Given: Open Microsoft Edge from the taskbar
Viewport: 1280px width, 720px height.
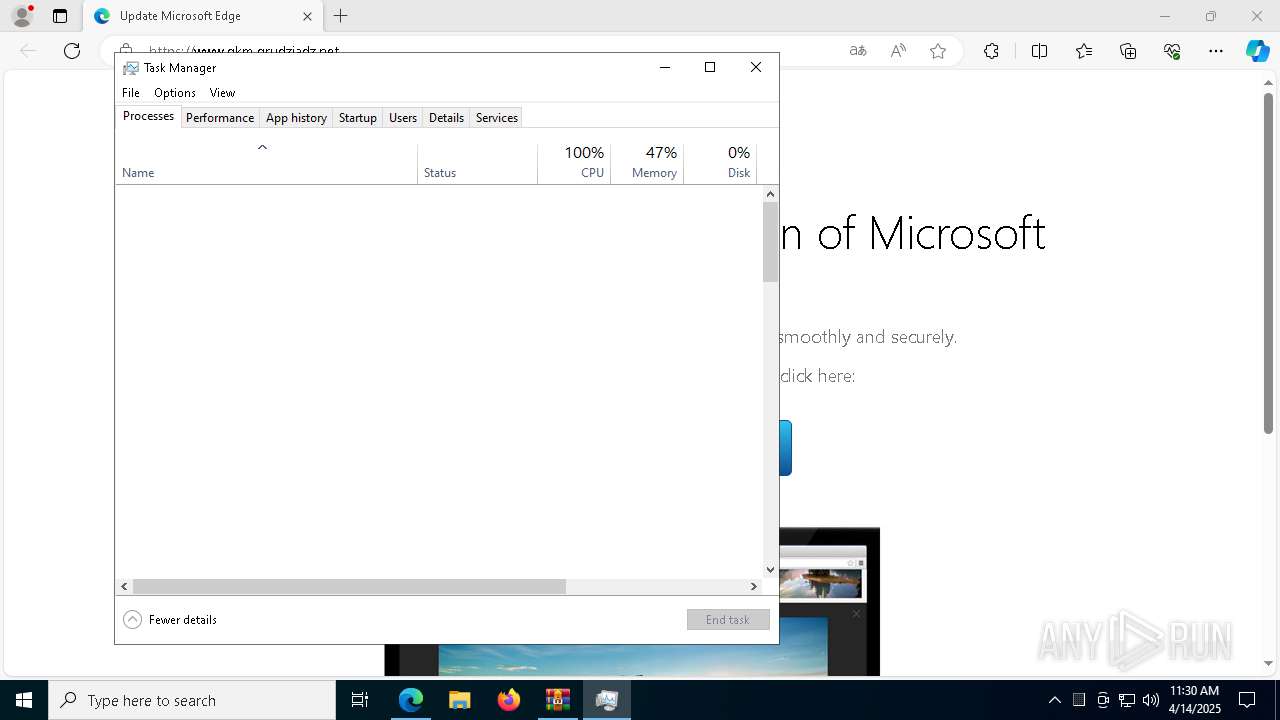Looking at the screenshot, I should pyautogui.click(x=411, y=700).
